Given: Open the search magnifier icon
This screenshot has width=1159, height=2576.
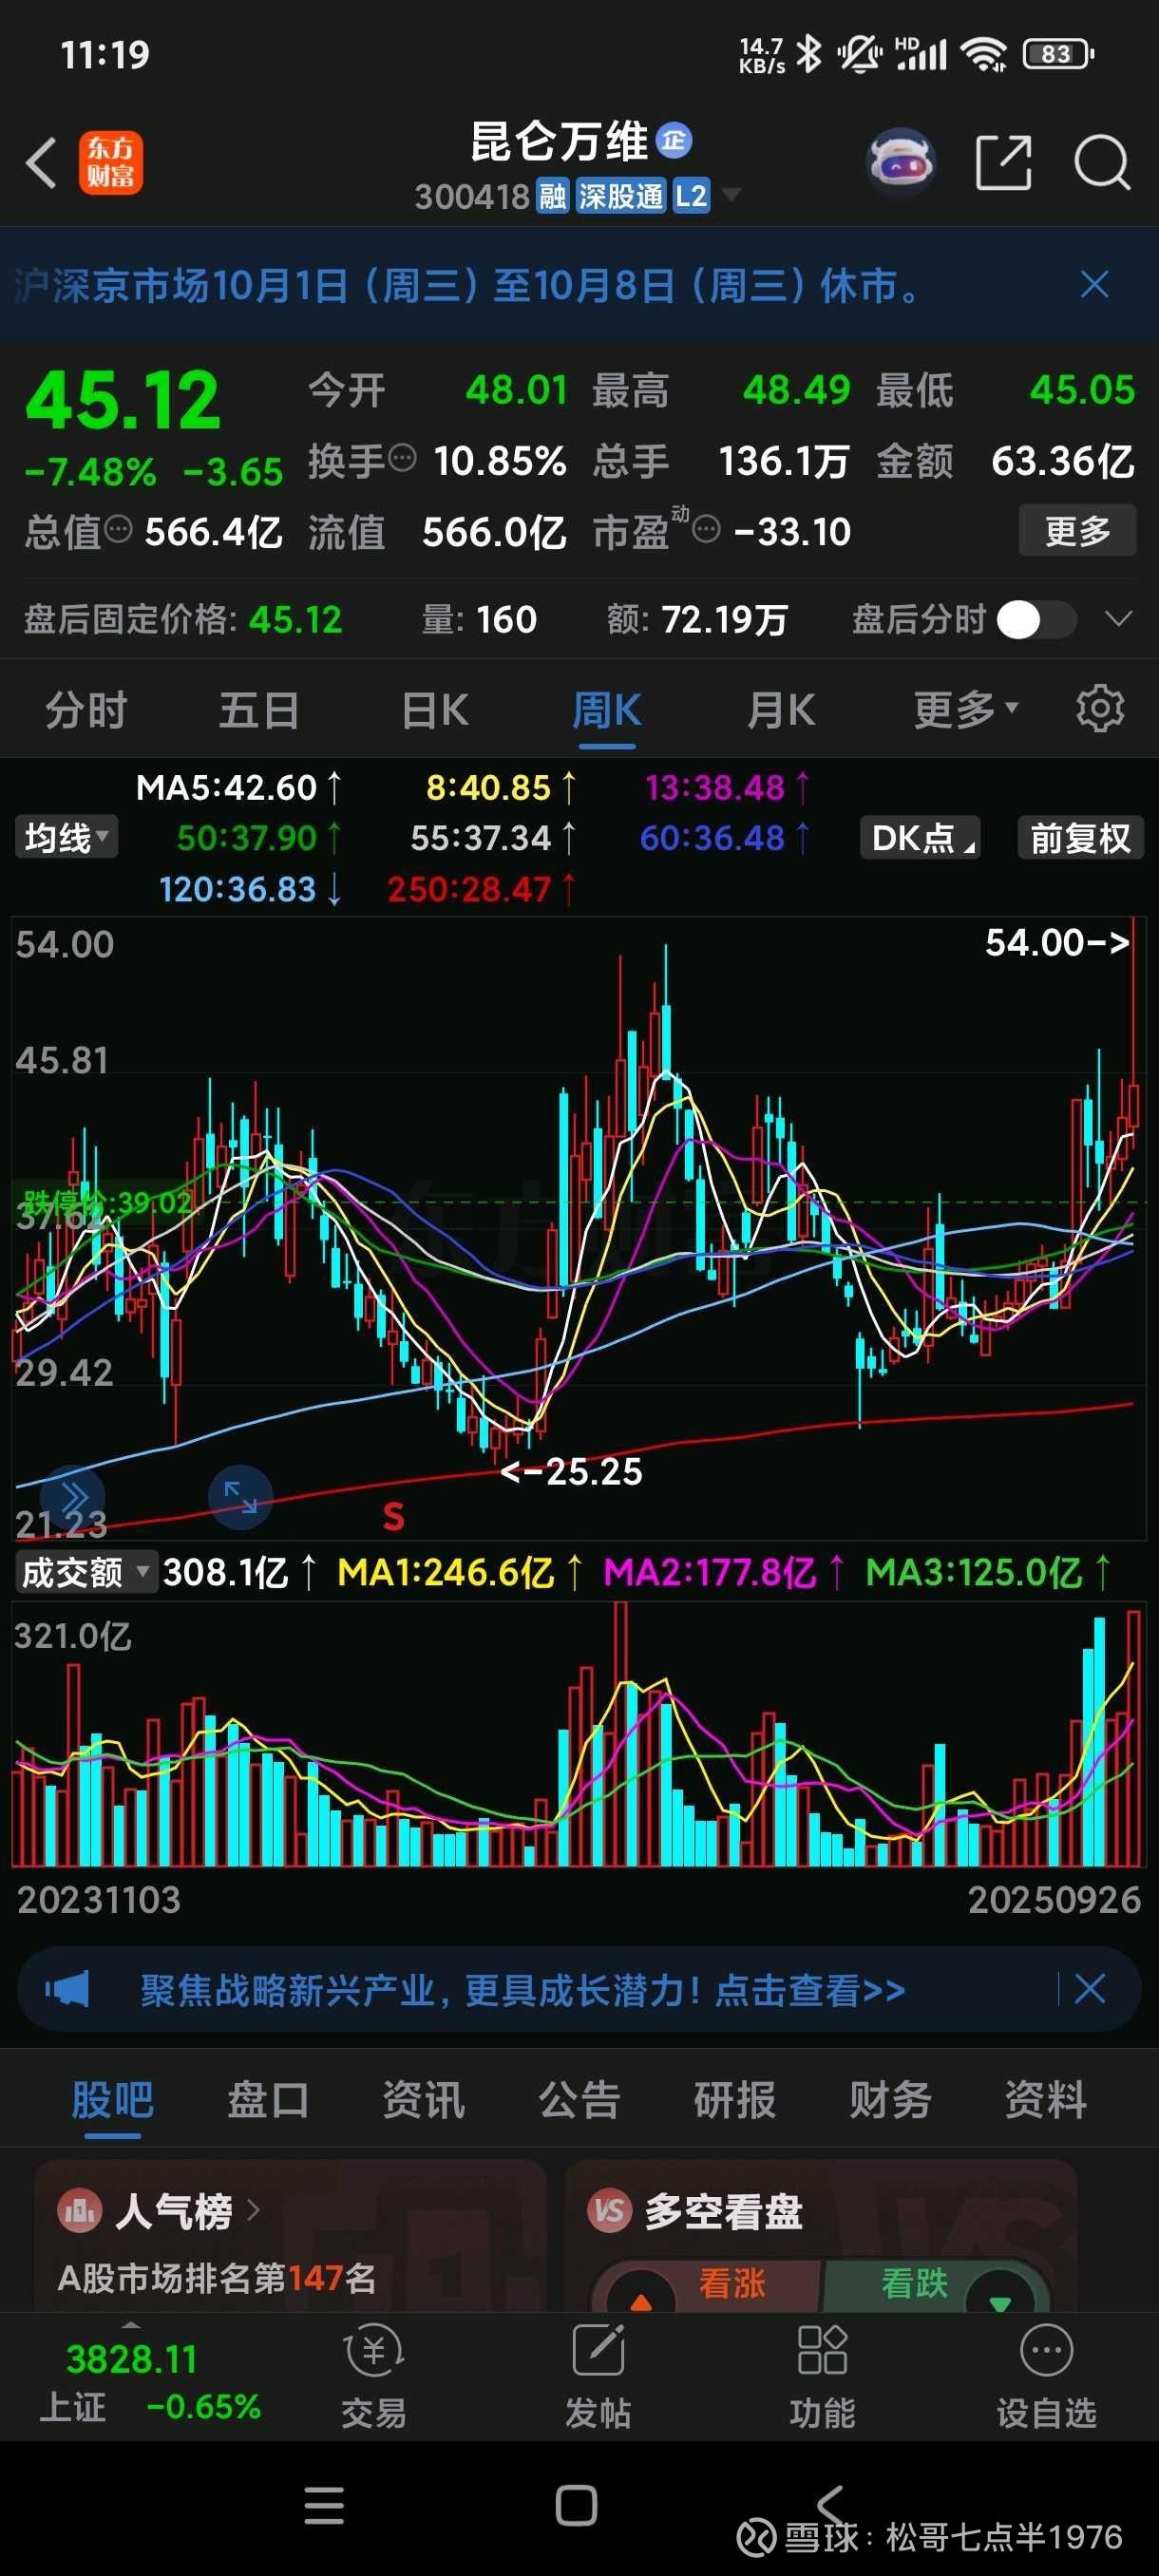Looking at the screenshot, I should (1101, 162).
